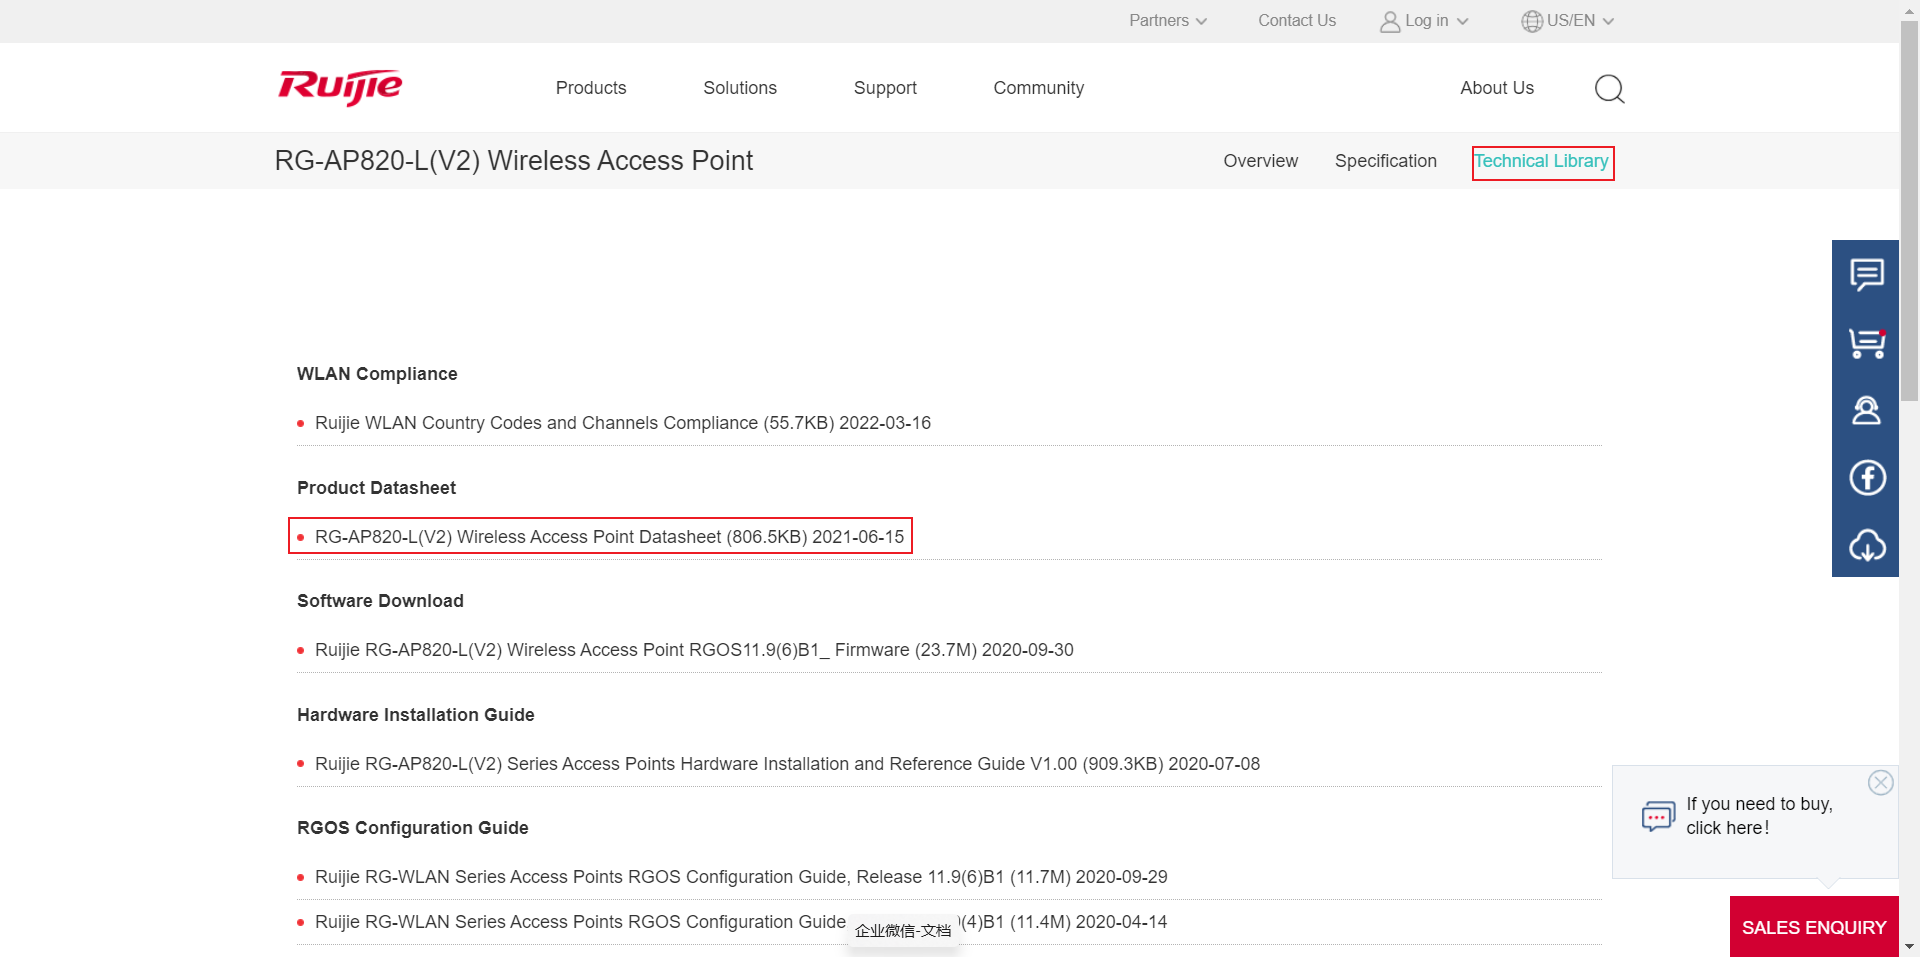
Task: Click the Ruijie logo
Action: (x=340, y=88)
